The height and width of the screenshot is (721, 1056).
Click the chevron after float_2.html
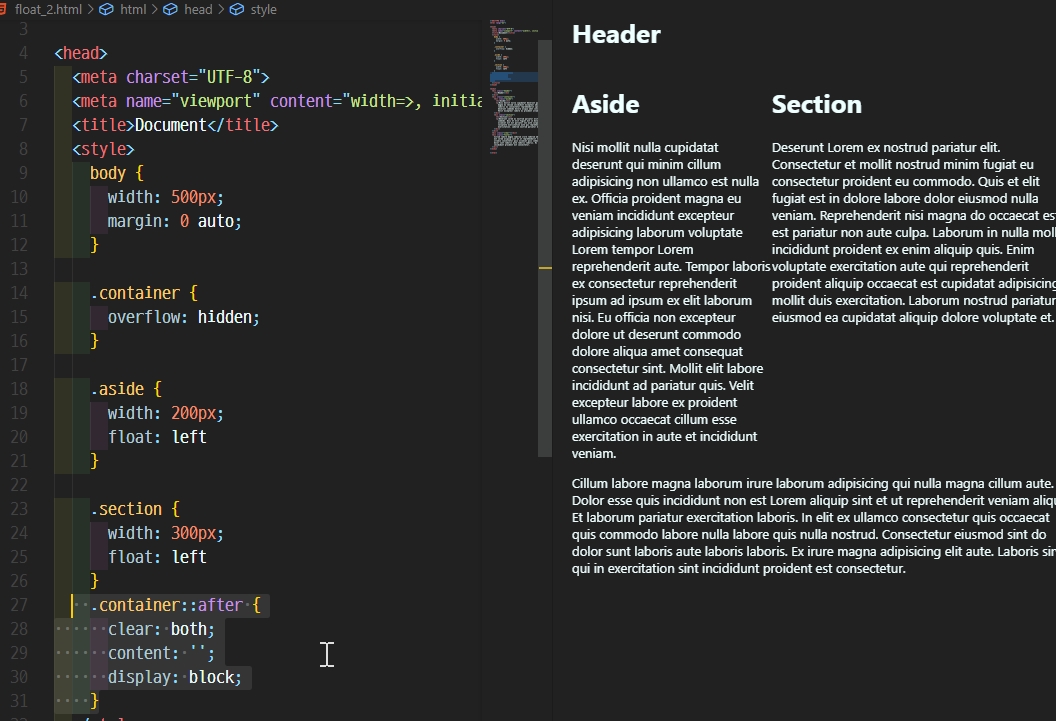[90, 10]
